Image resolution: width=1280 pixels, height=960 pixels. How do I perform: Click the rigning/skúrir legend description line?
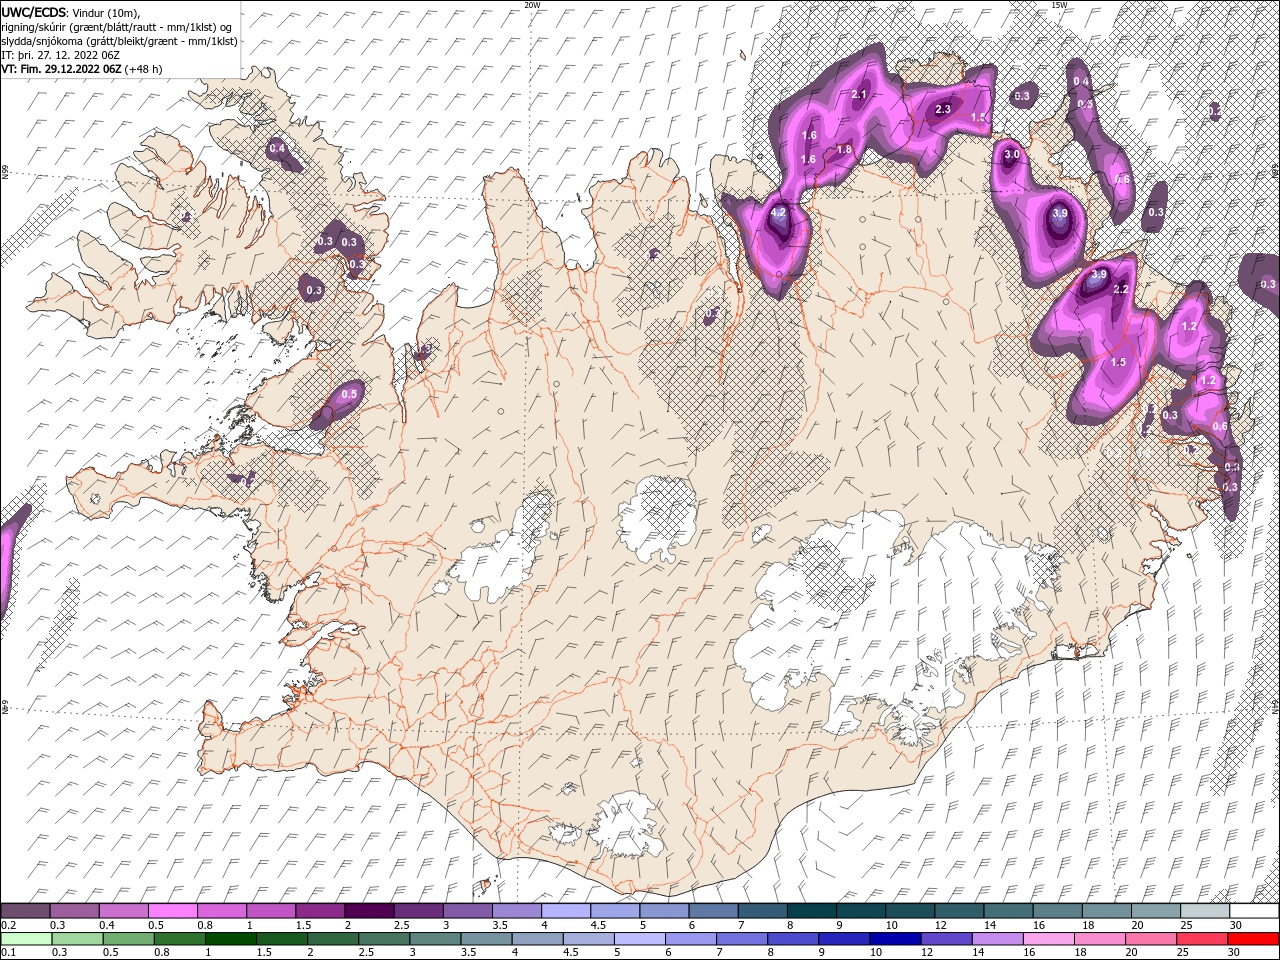click(117, 27)
